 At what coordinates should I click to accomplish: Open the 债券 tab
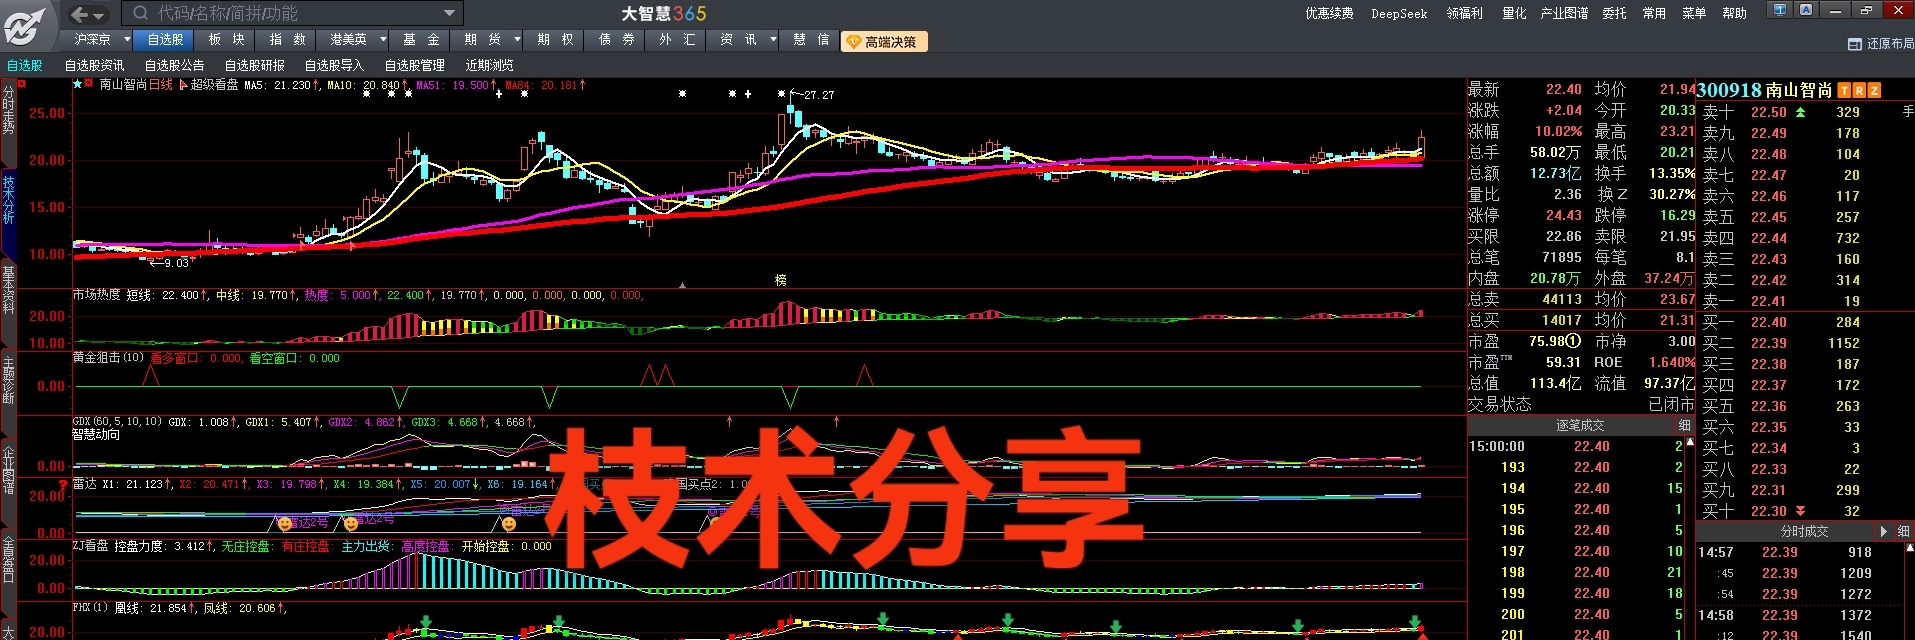click(x=616, y=40)
